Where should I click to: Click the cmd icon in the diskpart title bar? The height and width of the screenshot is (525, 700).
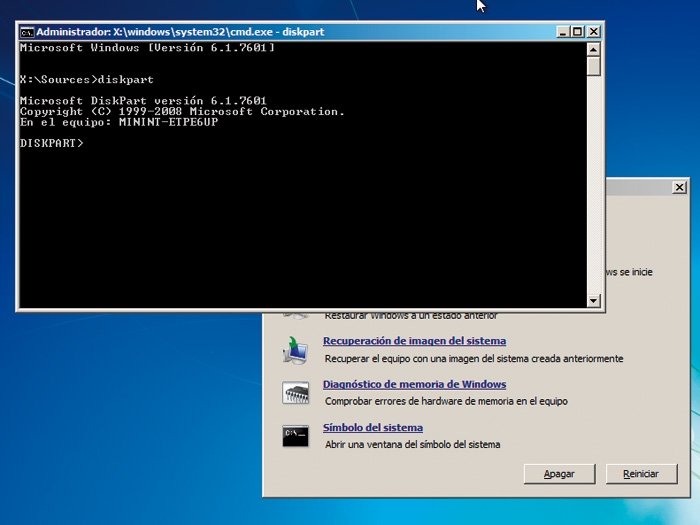[27, 32]
